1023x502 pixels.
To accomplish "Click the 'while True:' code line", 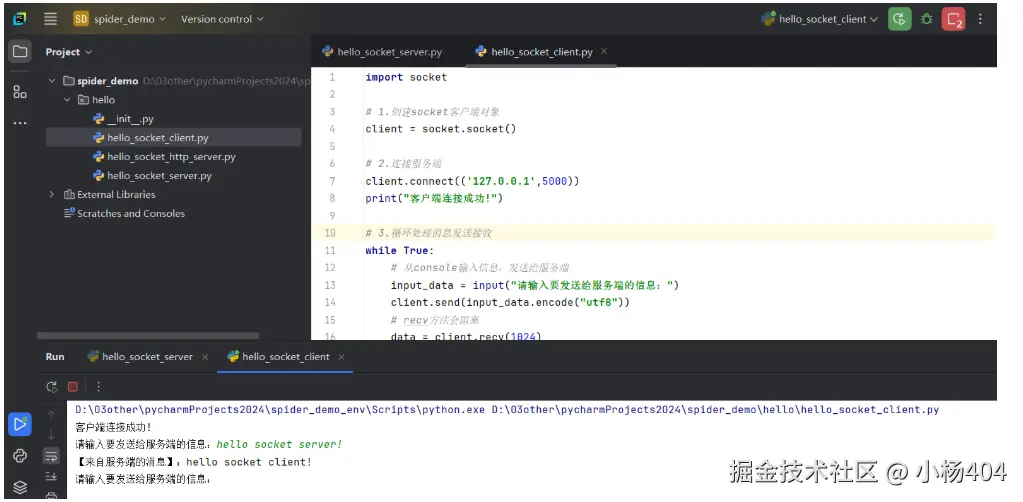I will [x=399, y=251].
